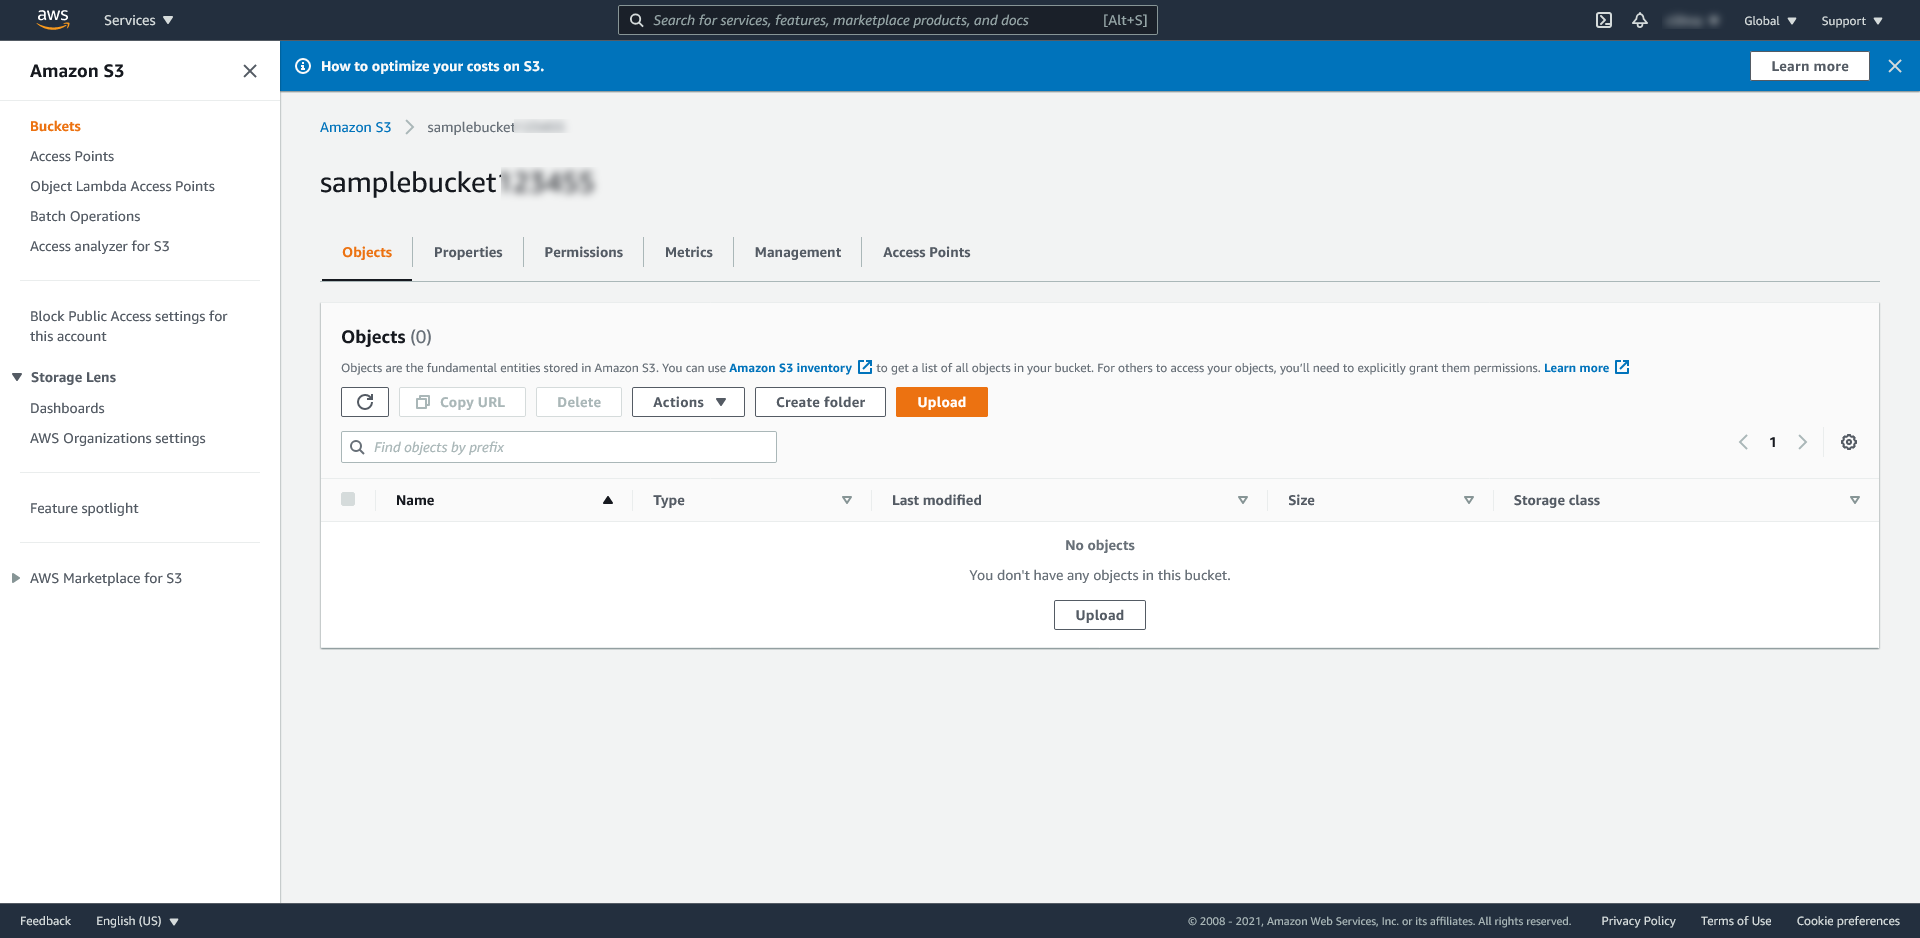The image size is (1920, 938).
Task: Open Buckets in the sidebar
Action: (x=55, y=126)
